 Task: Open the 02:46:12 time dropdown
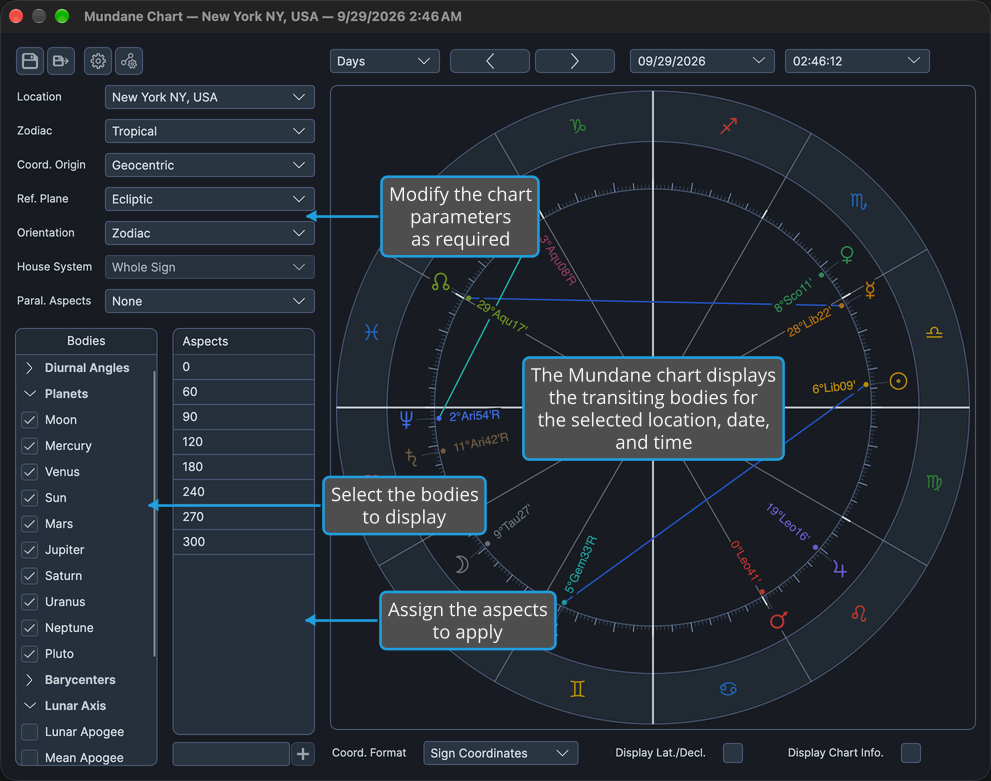(857, 61)
